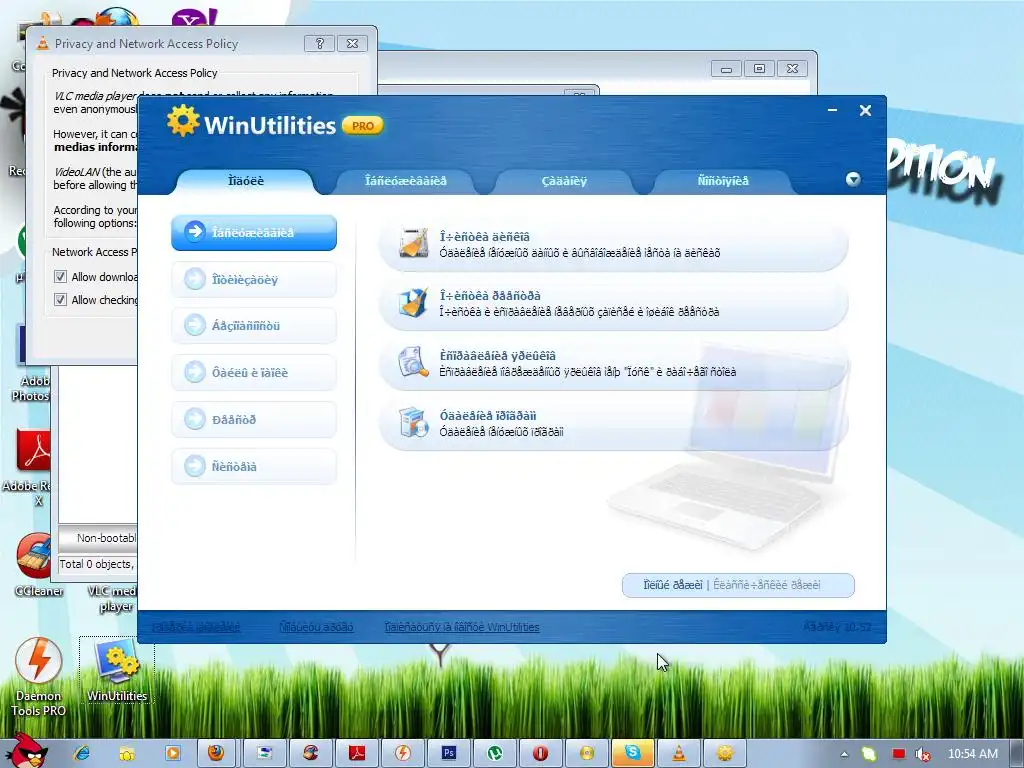Image resolution: width=1024 pixels, height=768 pixels.
Task: Click the help '?' button in VLC dialog
Action: tap(319, 43)
